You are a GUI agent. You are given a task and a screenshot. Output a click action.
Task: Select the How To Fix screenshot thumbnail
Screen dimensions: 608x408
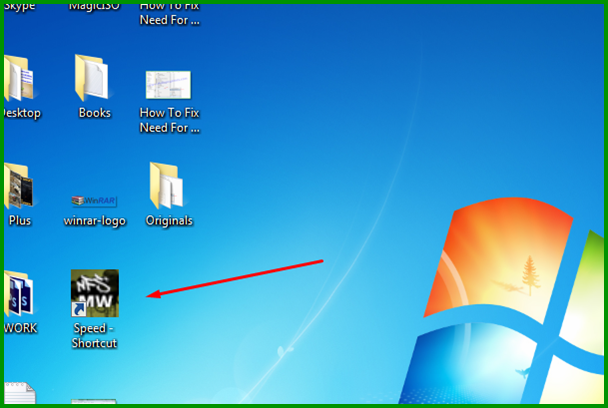[168, 84]
